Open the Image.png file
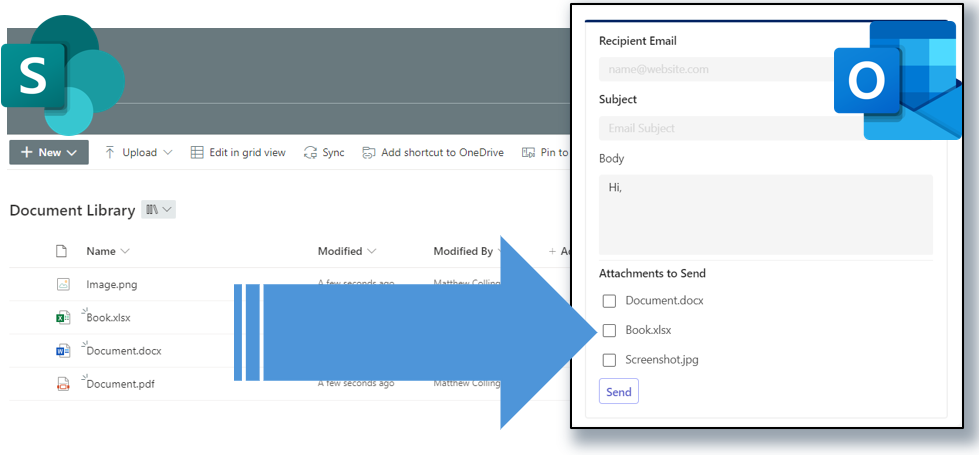979x455 pixels. pos(112,285)
